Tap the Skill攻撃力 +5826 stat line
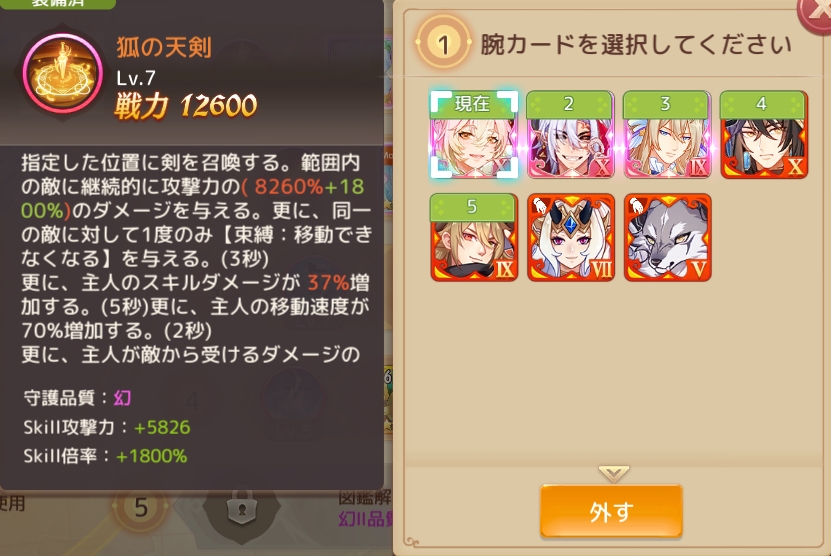831x556 pixels. click(107, 427)
